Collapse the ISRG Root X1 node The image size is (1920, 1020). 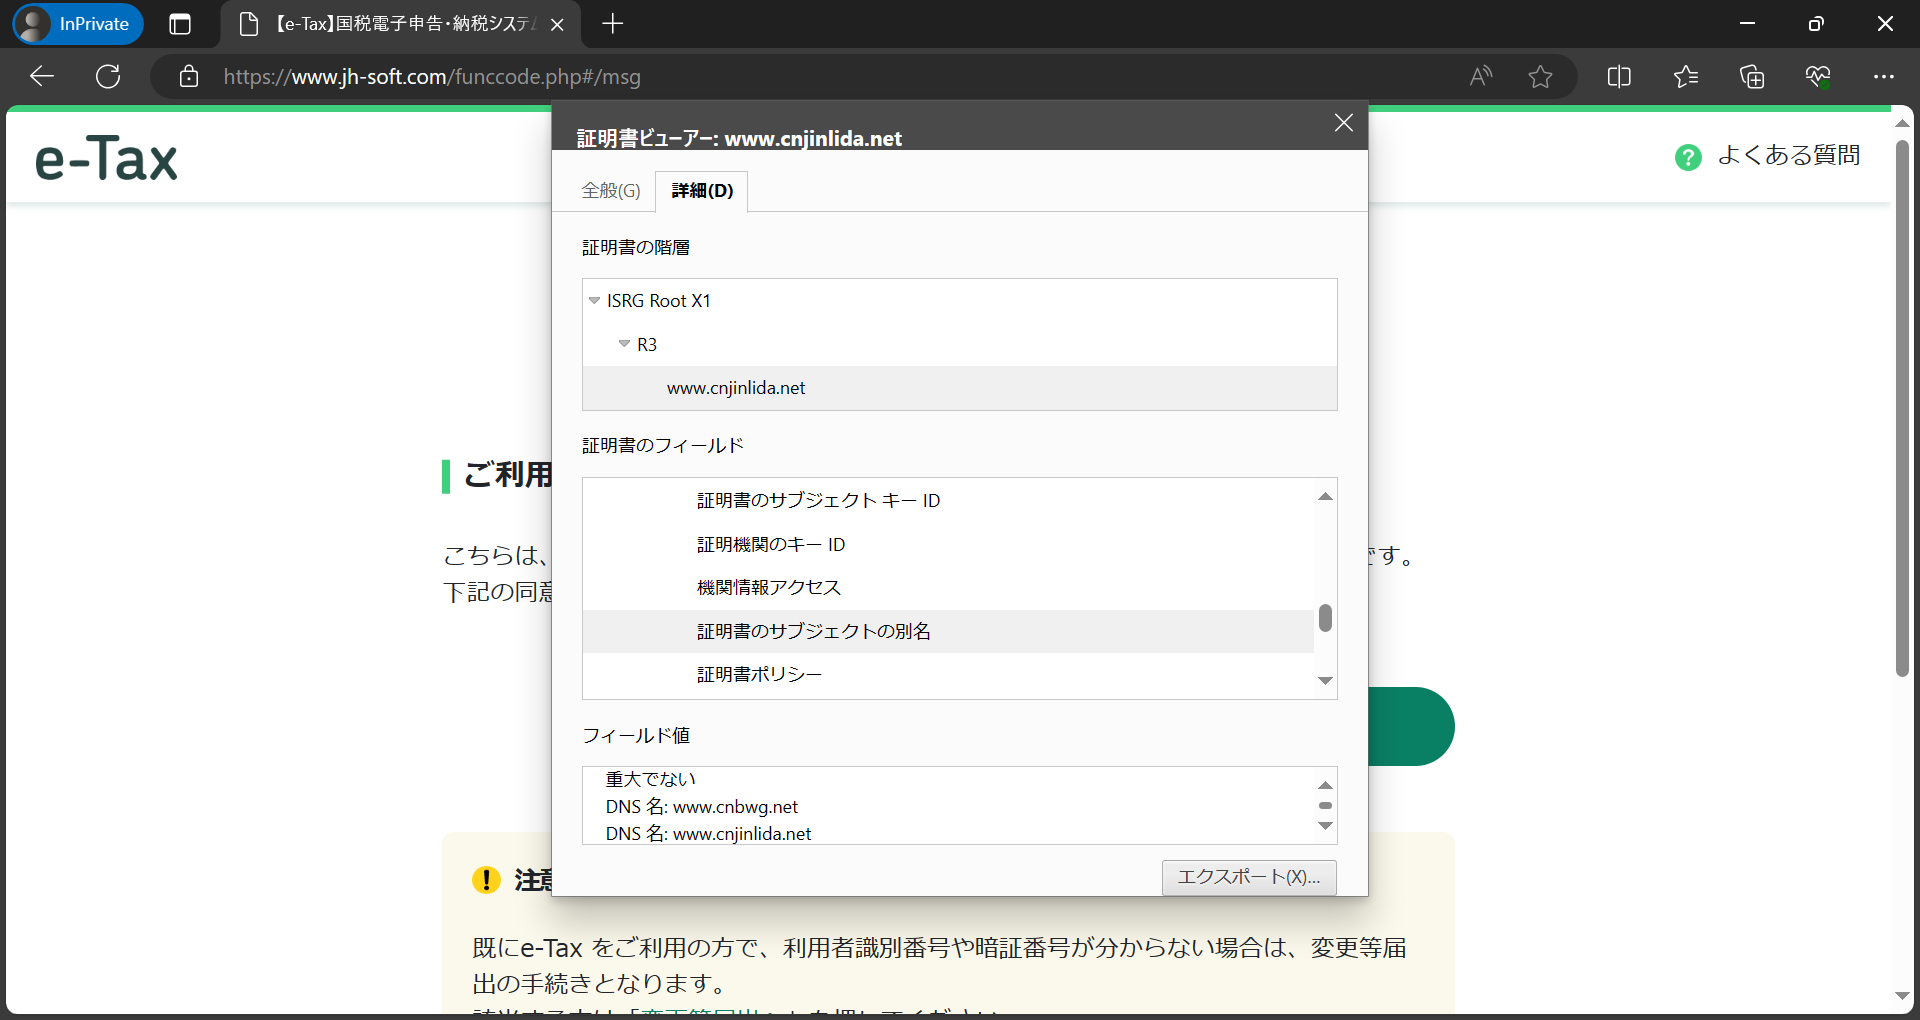[x=594, y=300]
